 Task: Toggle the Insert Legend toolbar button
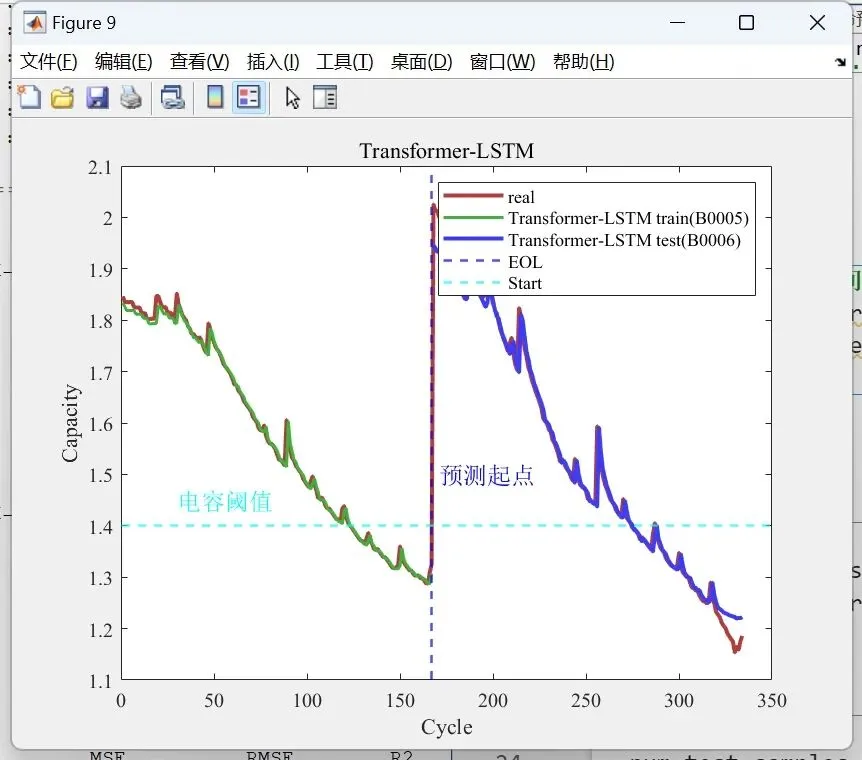tap(248, 97)
